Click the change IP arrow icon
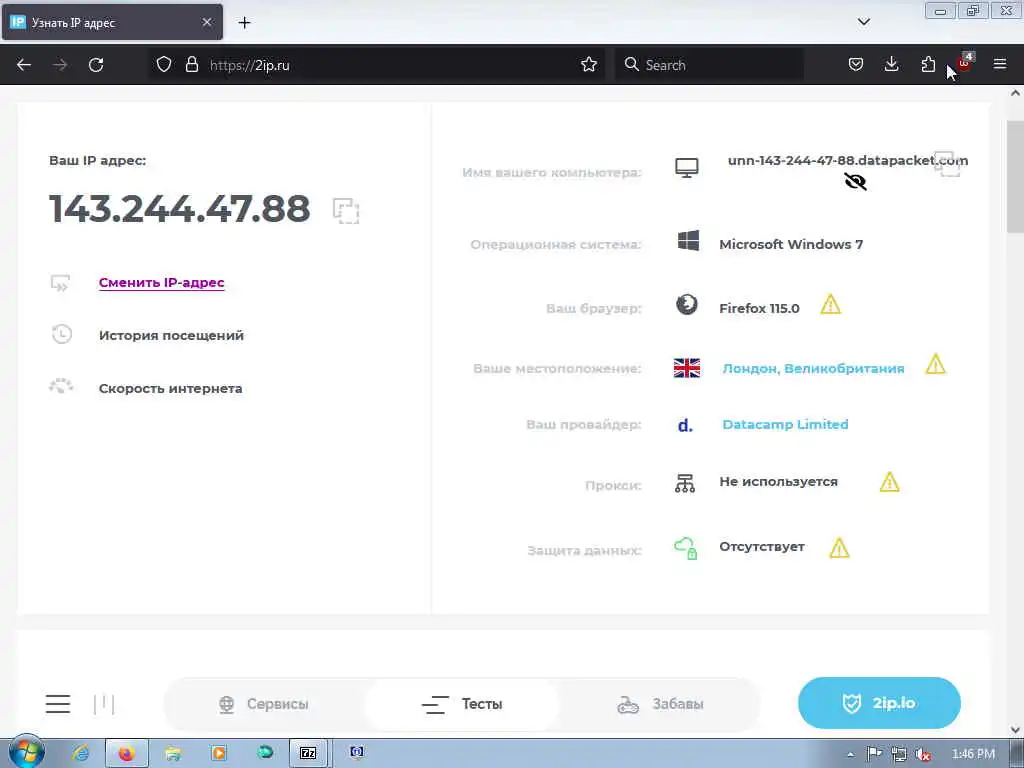The image size is (1024, 768). pos(61,283)
